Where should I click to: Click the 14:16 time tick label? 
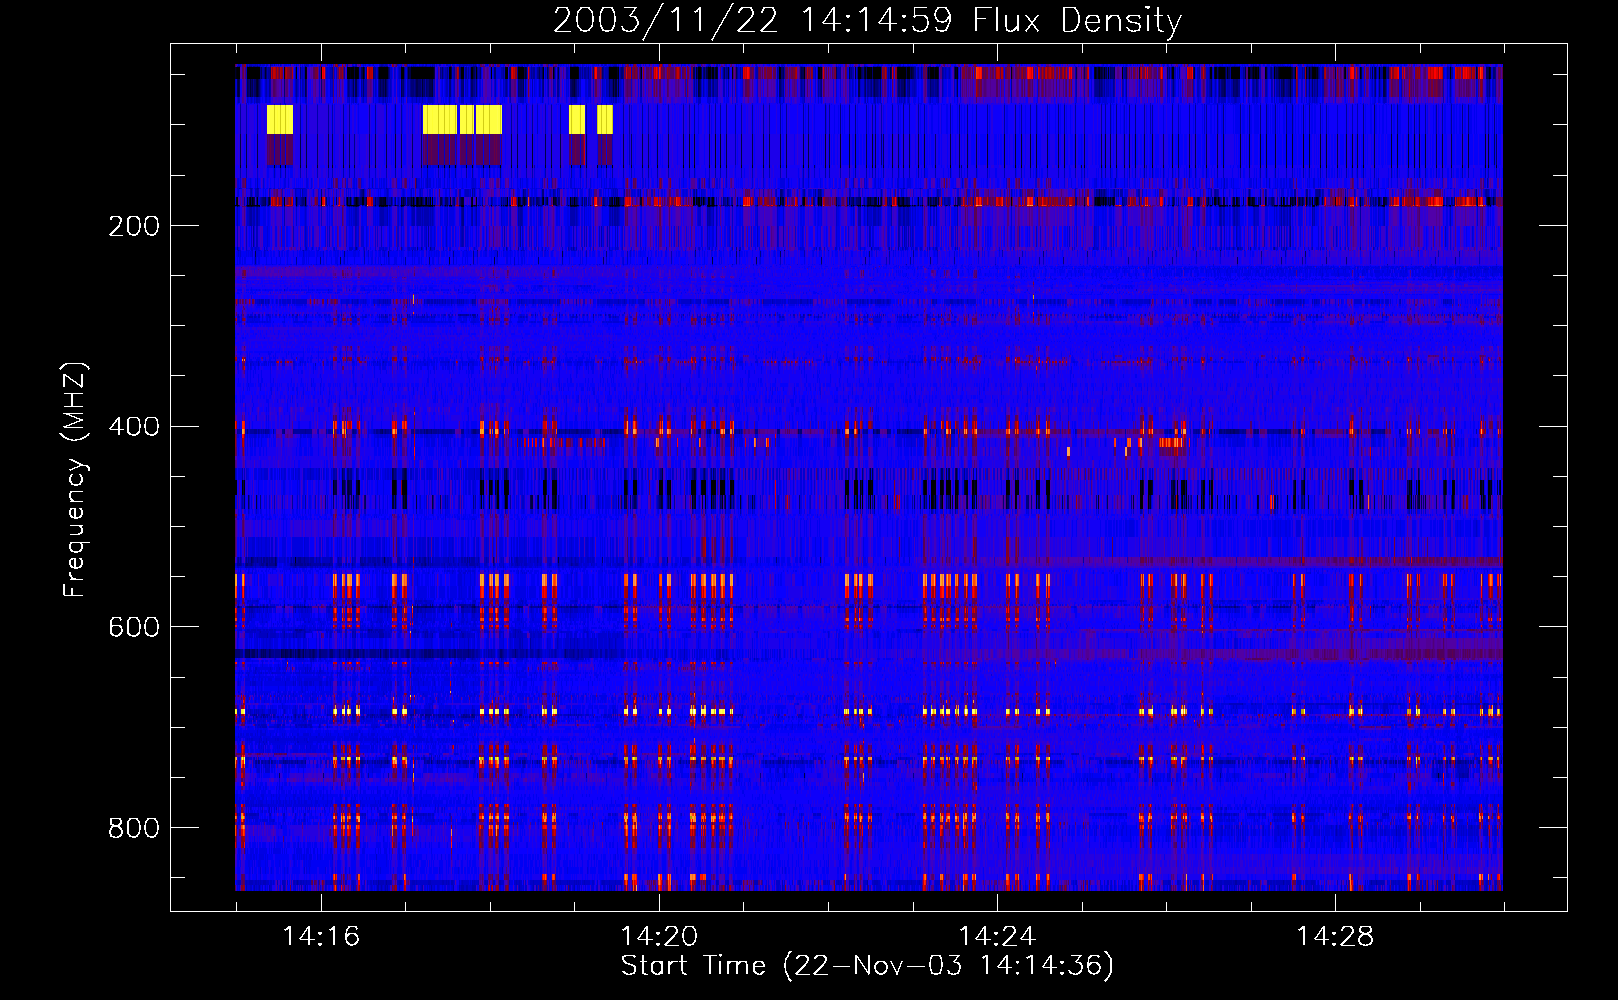click(x=321, y=937)
